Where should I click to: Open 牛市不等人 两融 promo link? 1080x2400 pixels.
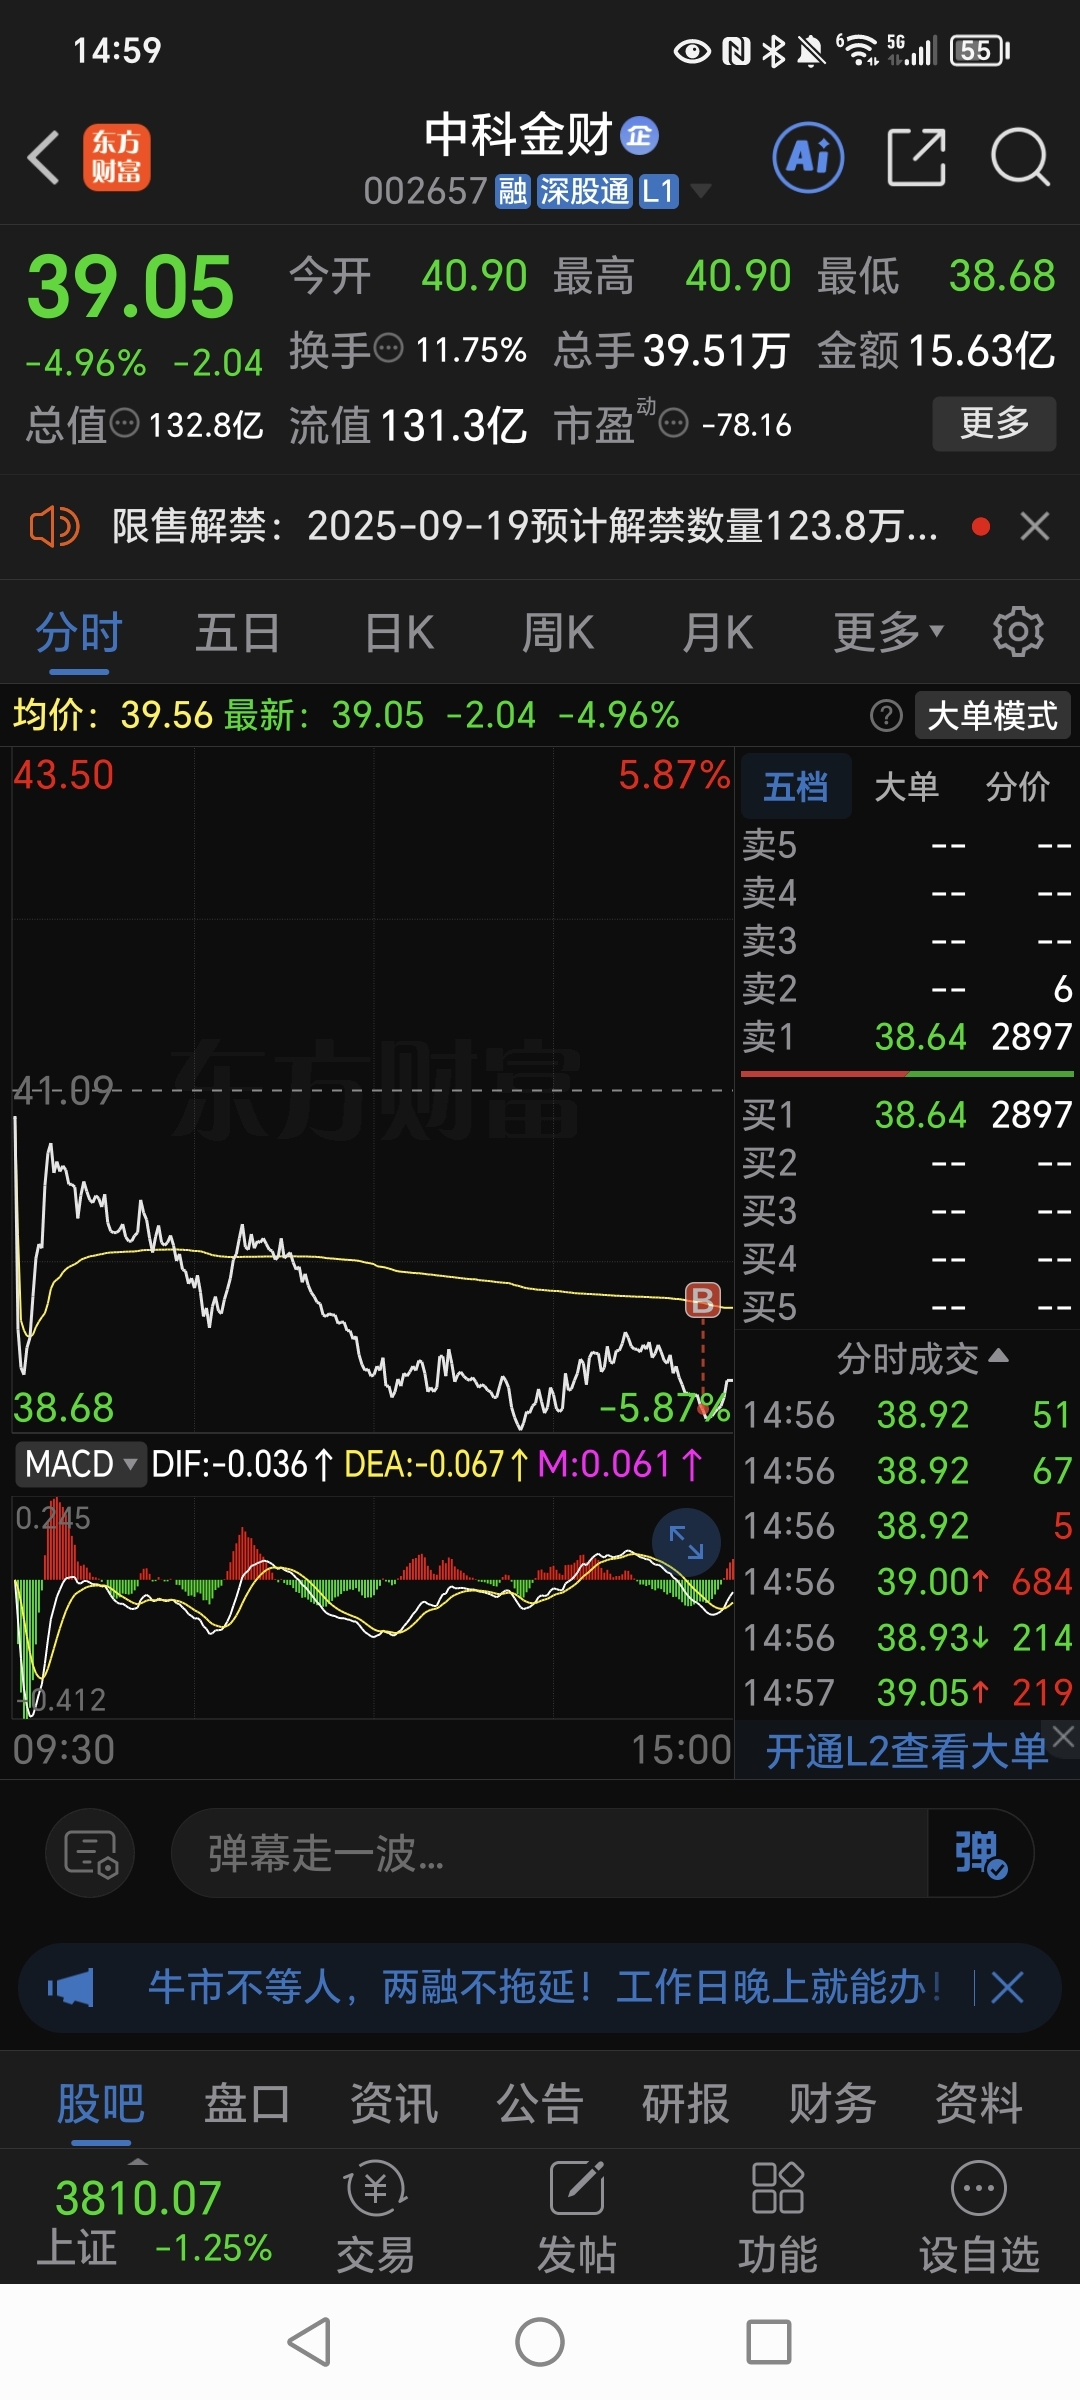545,1987
